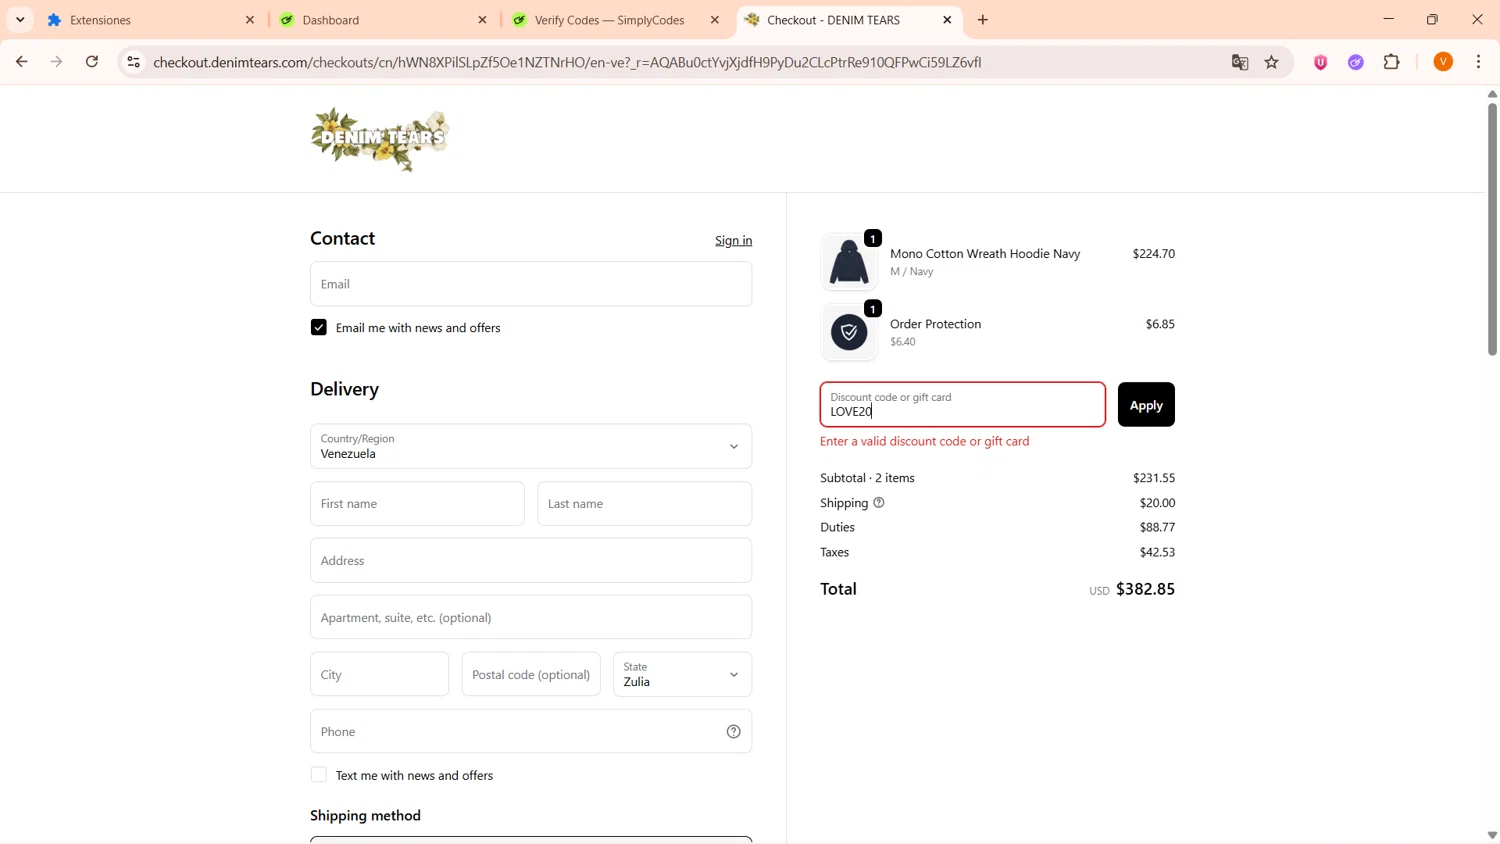
Task: Open site information icon in address bar
Action: click(x=133, y=62)
